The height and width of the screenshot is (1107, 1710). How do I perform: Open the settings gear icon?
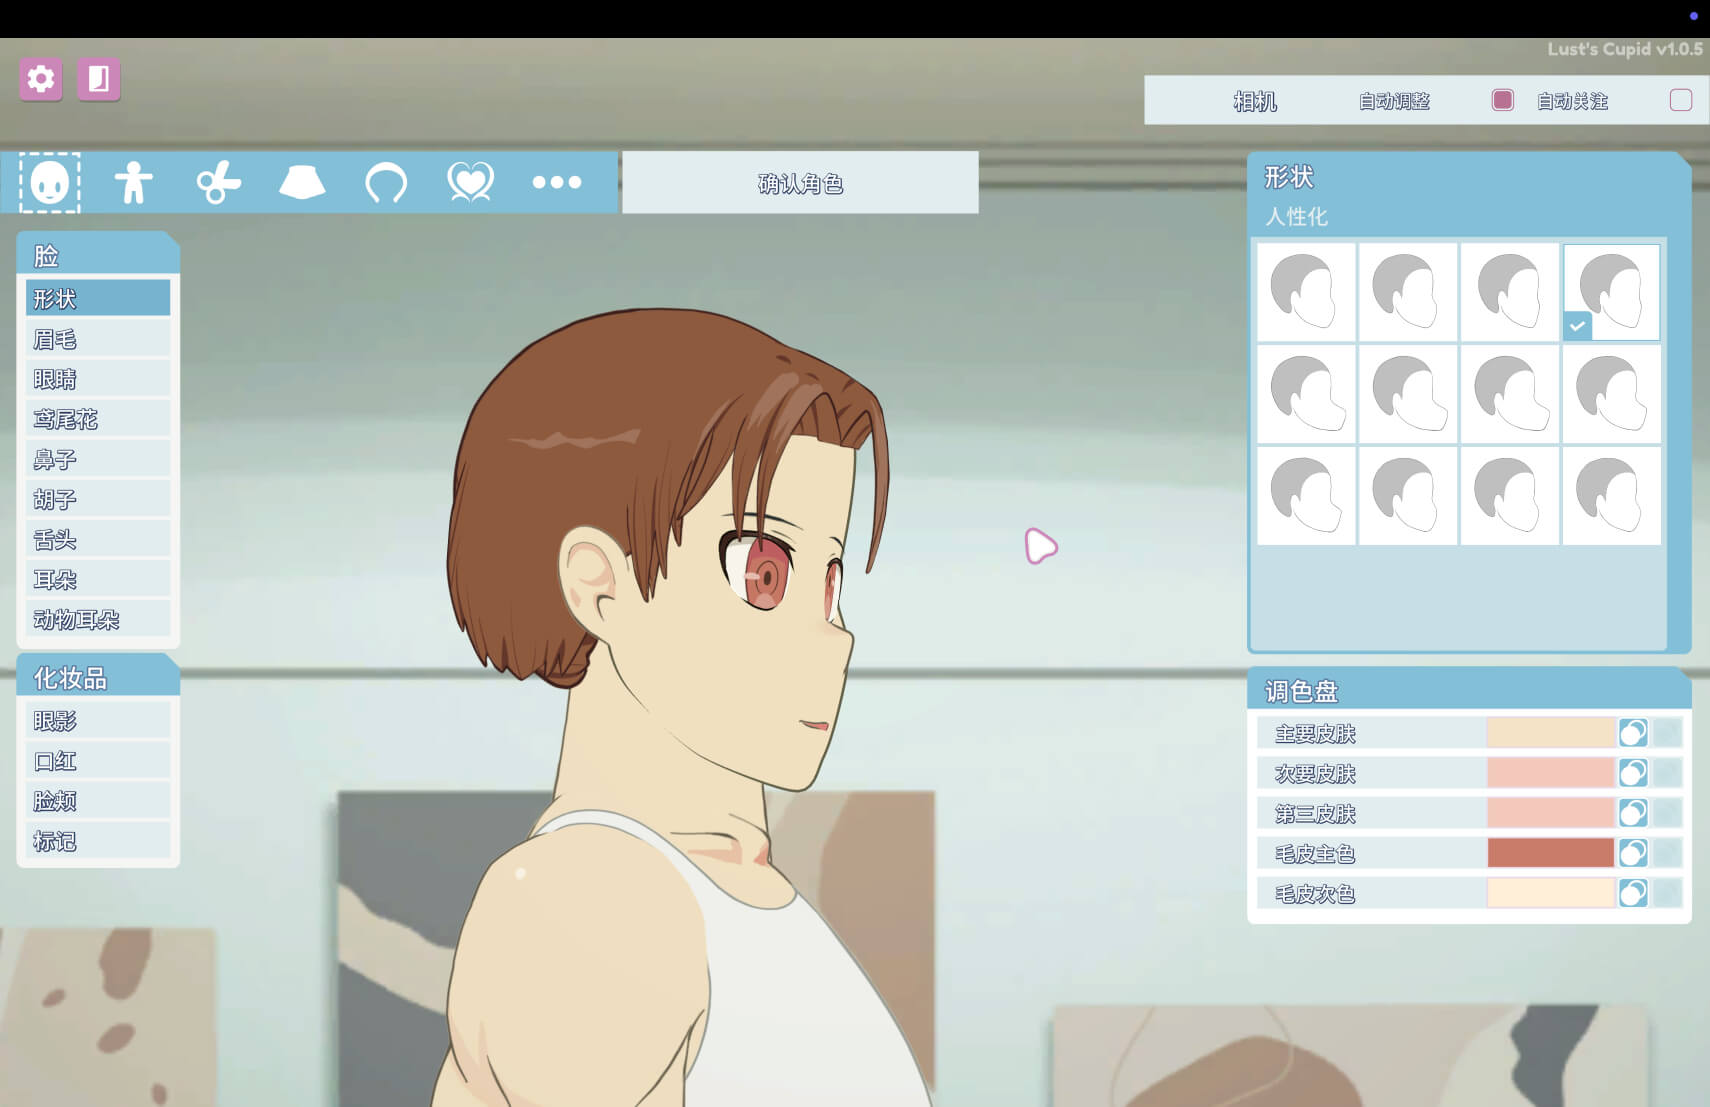pos(41,79)
